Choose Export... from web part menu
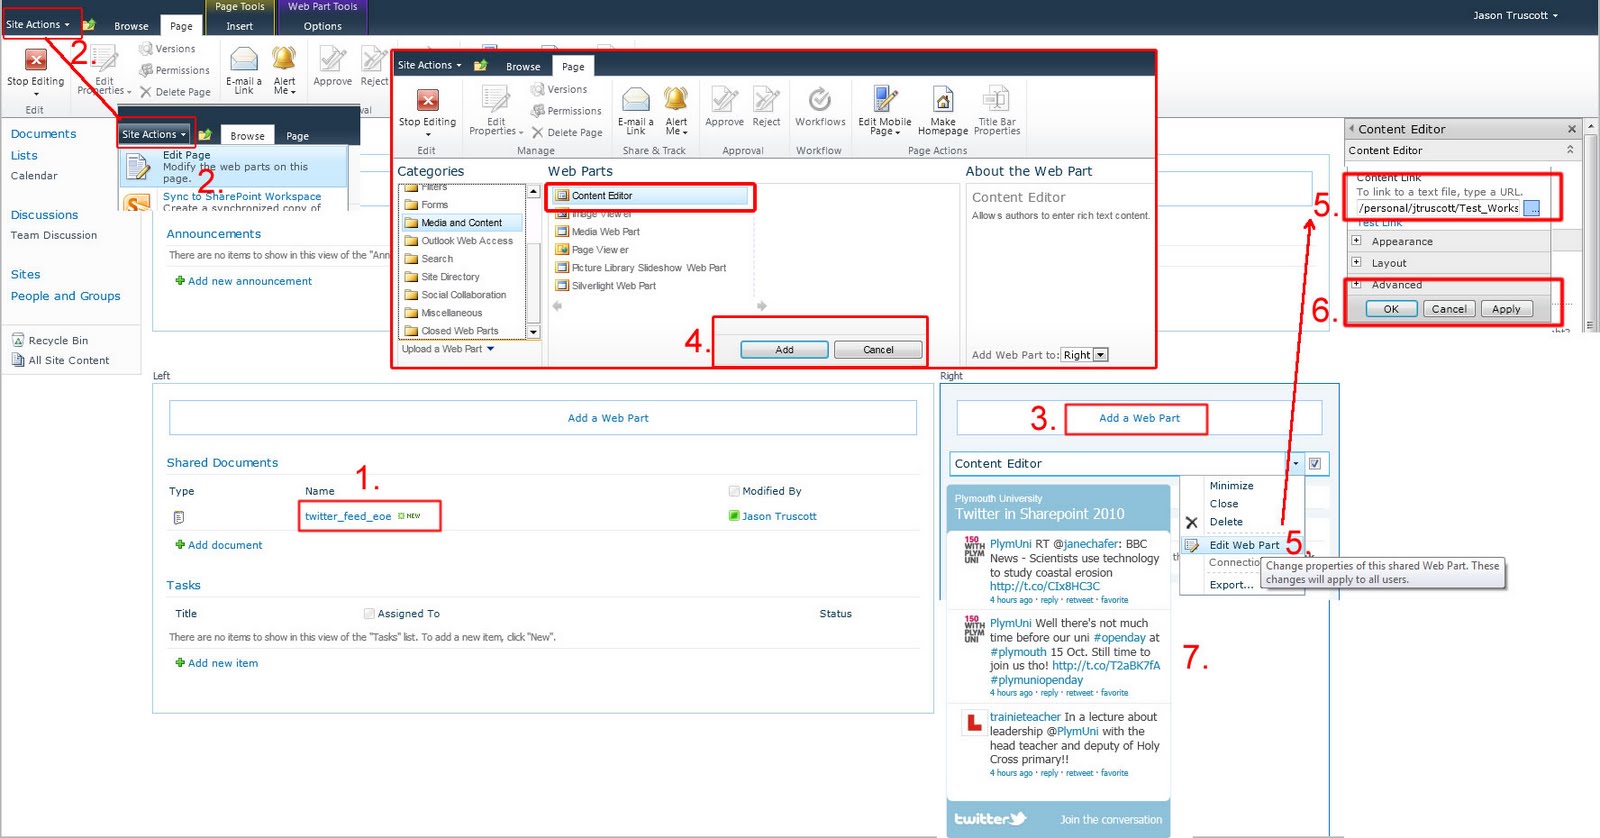This screenshot has height=838, width=1600. [1231, 585]
